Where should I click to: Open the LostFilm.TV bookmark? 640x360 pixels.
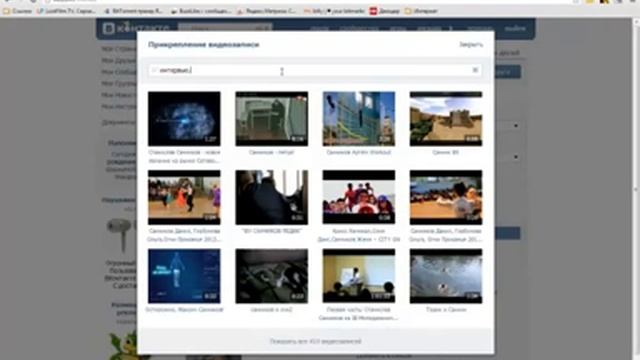[x=66, y=11]
